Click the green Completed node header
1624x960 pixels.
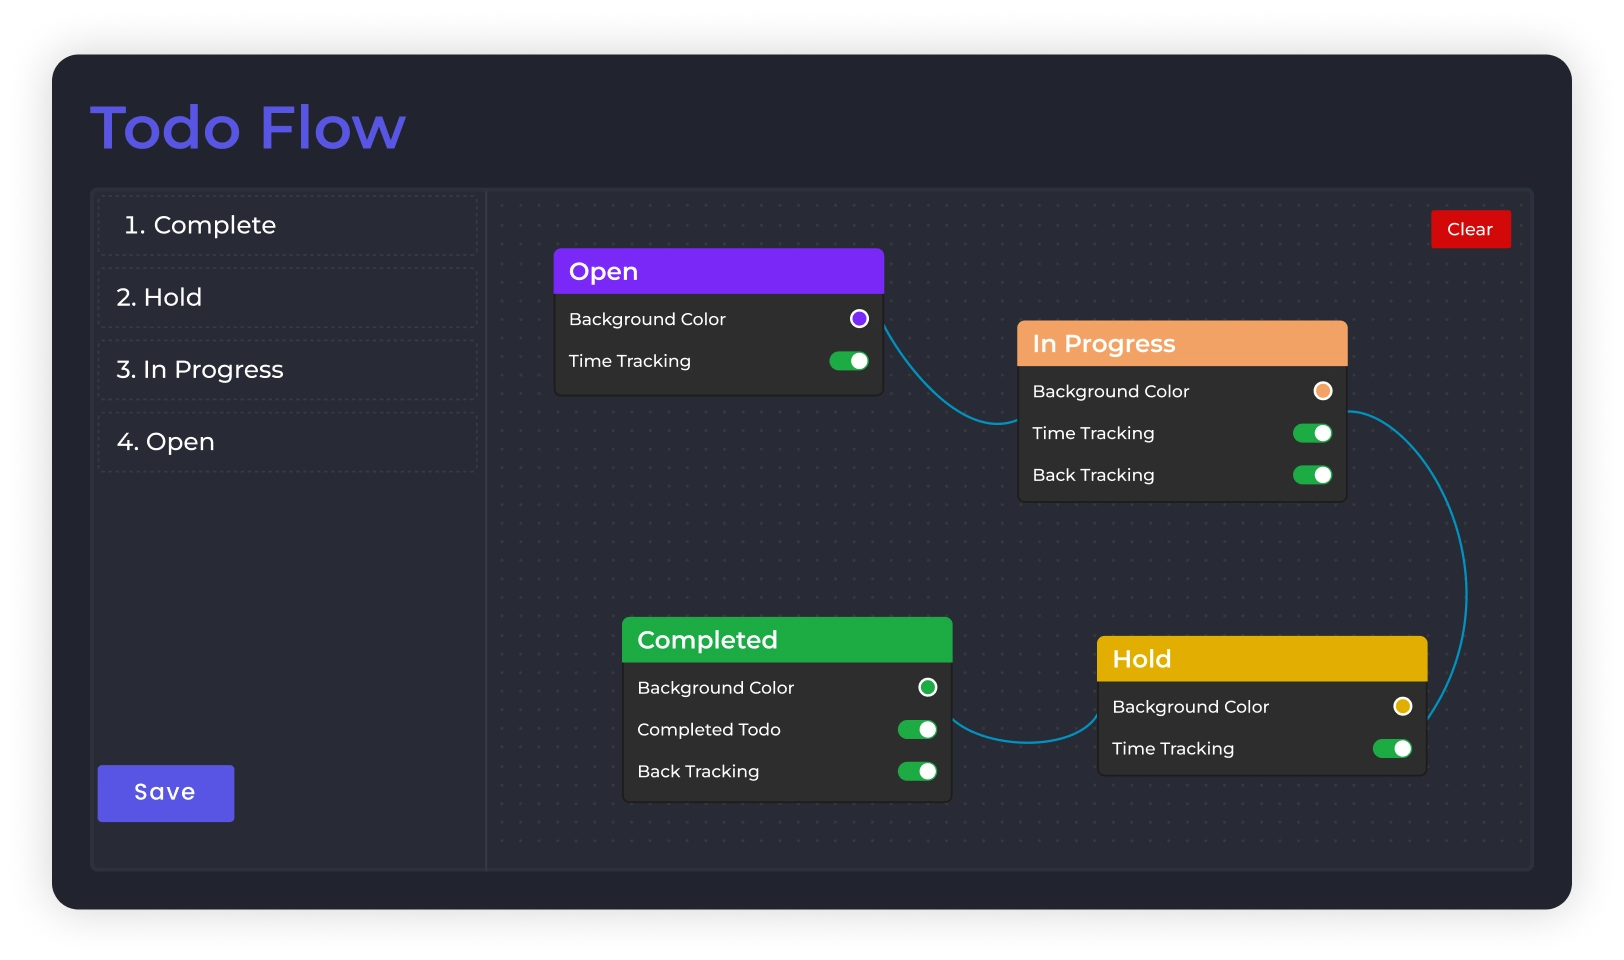(786, 640)
